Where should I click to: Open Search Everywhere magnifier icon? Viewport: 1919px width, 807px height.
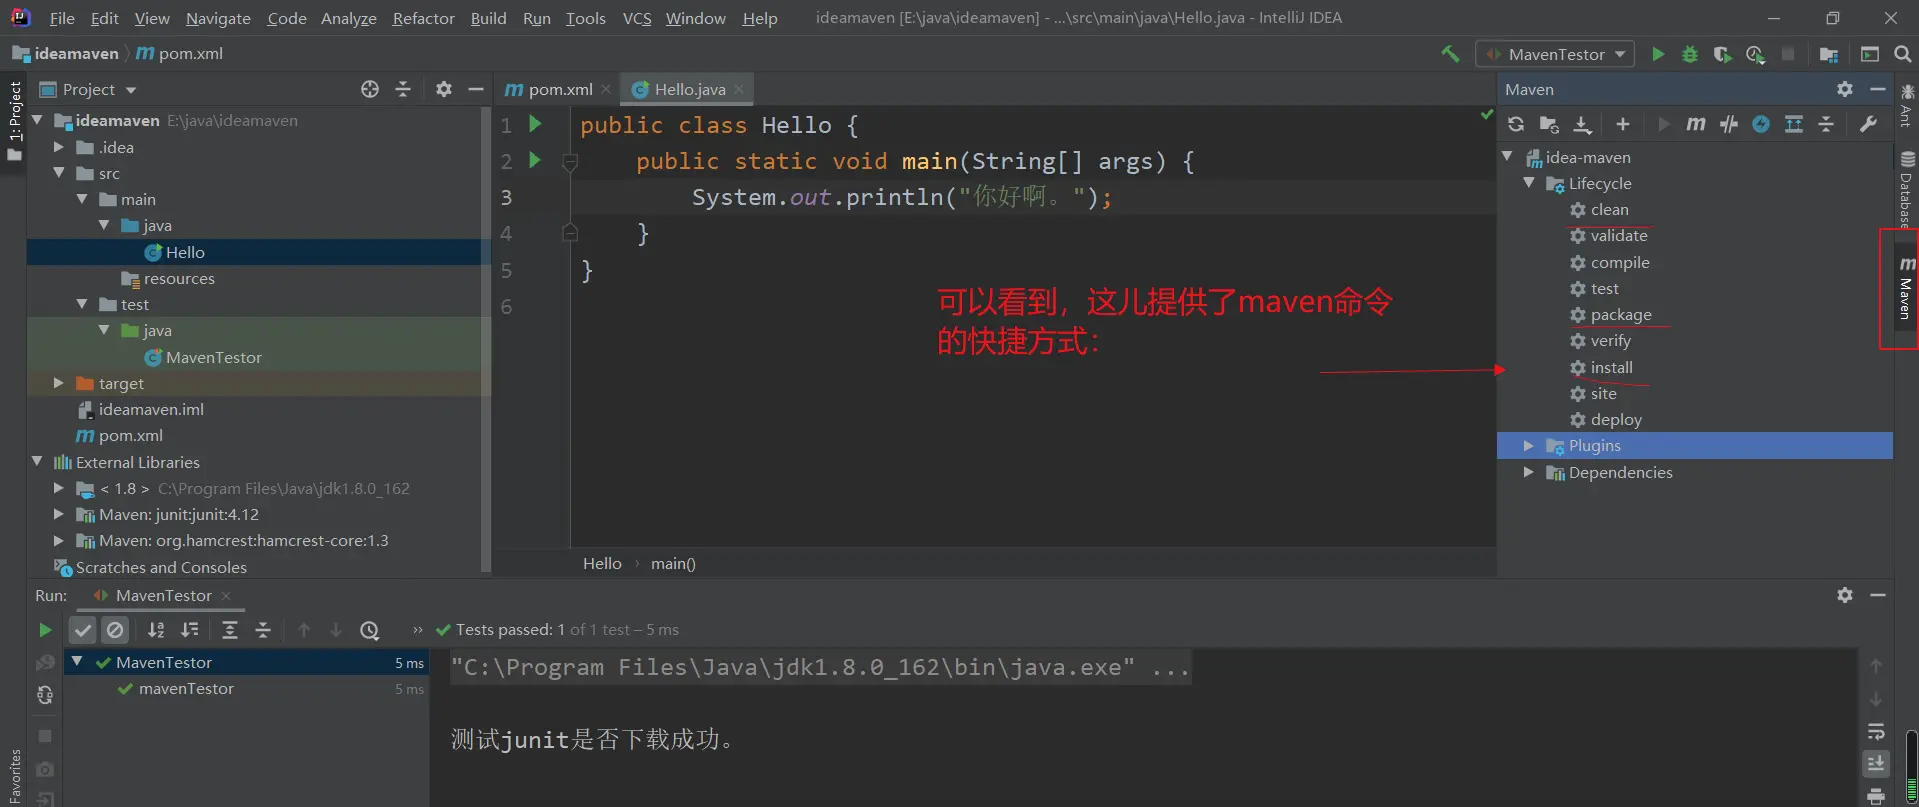1902,54
